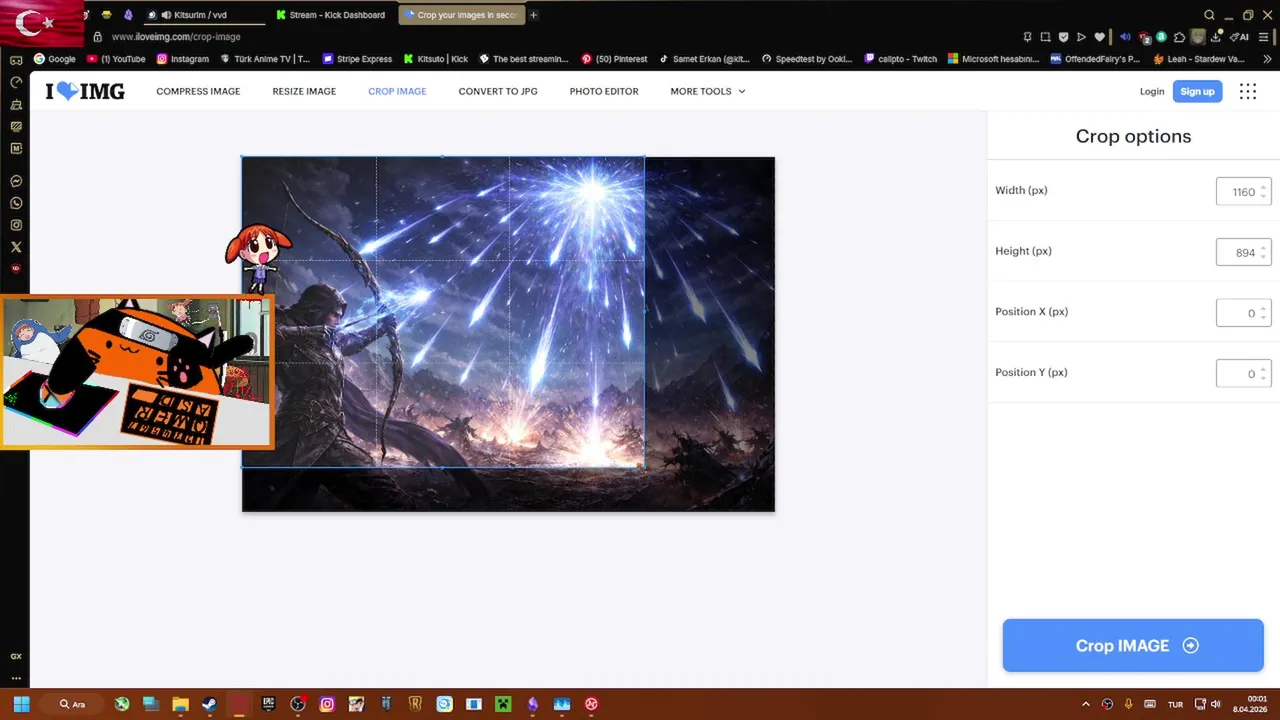Open X (Twitter) in the Opera sidebar
Viewport: 1280px width, 720px height.
point(16,247)
